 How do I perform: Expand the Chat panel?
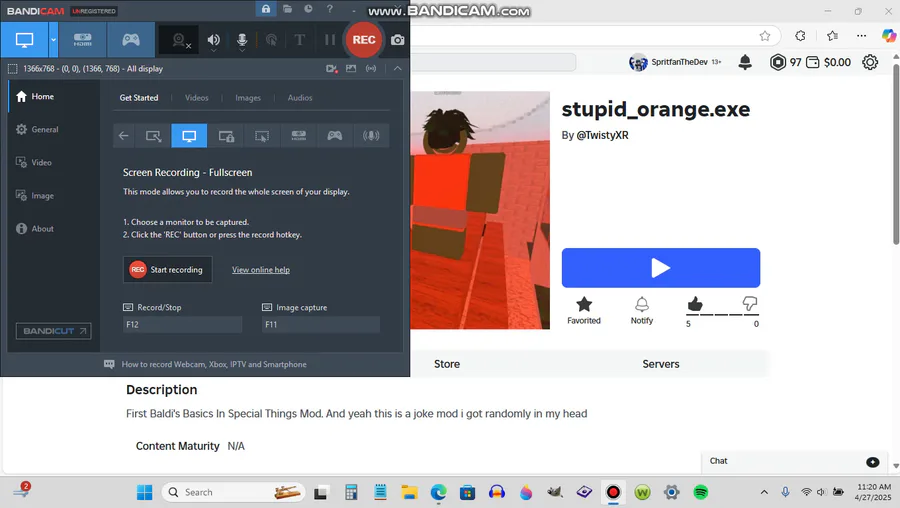(794, 462)
